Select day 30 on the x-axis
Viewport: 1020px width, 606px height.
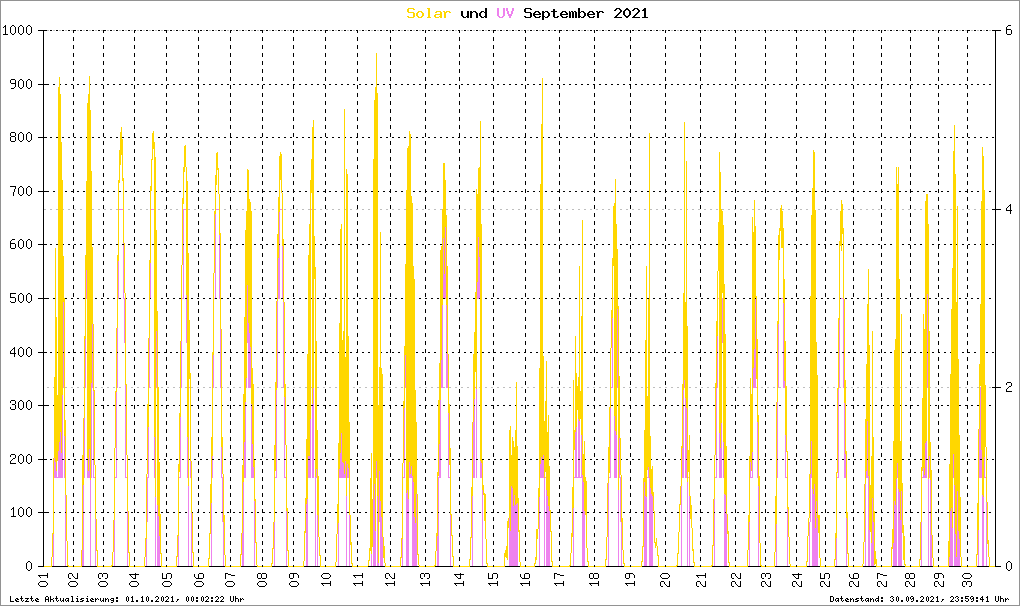967,579
